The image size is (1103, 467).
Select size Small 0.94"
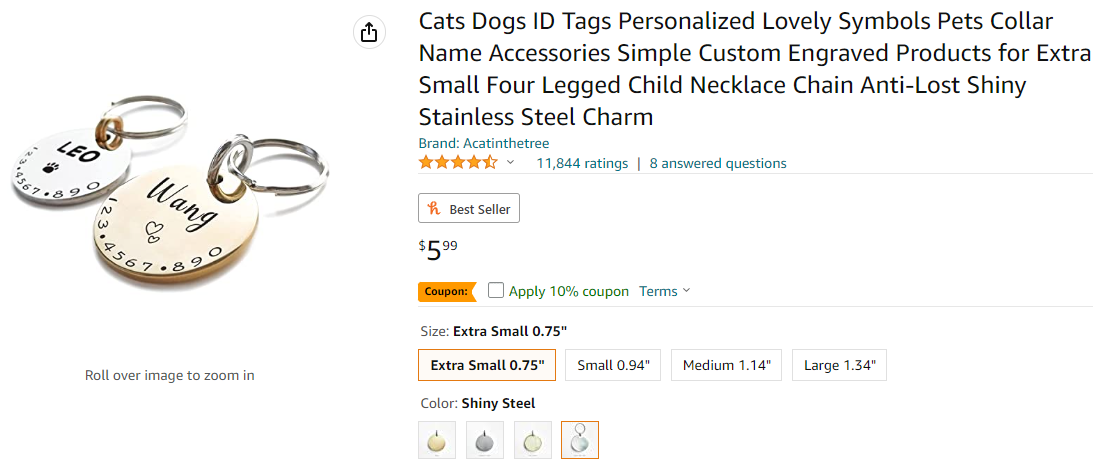pyautogui.click(x=613, y=365)
